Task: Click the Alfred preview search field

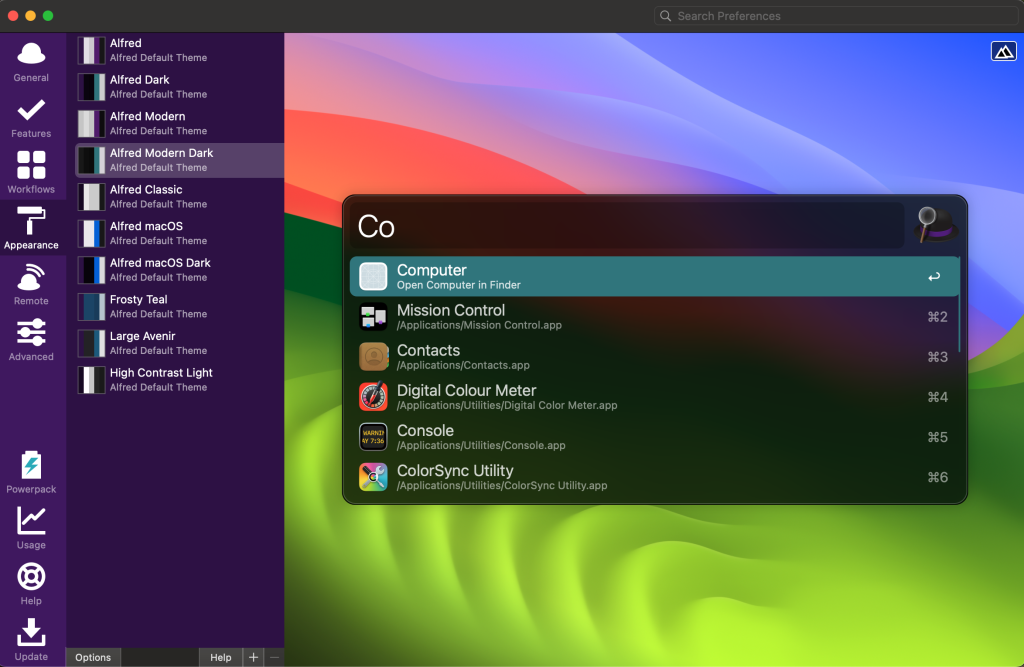Action: (x=627, y=225)
